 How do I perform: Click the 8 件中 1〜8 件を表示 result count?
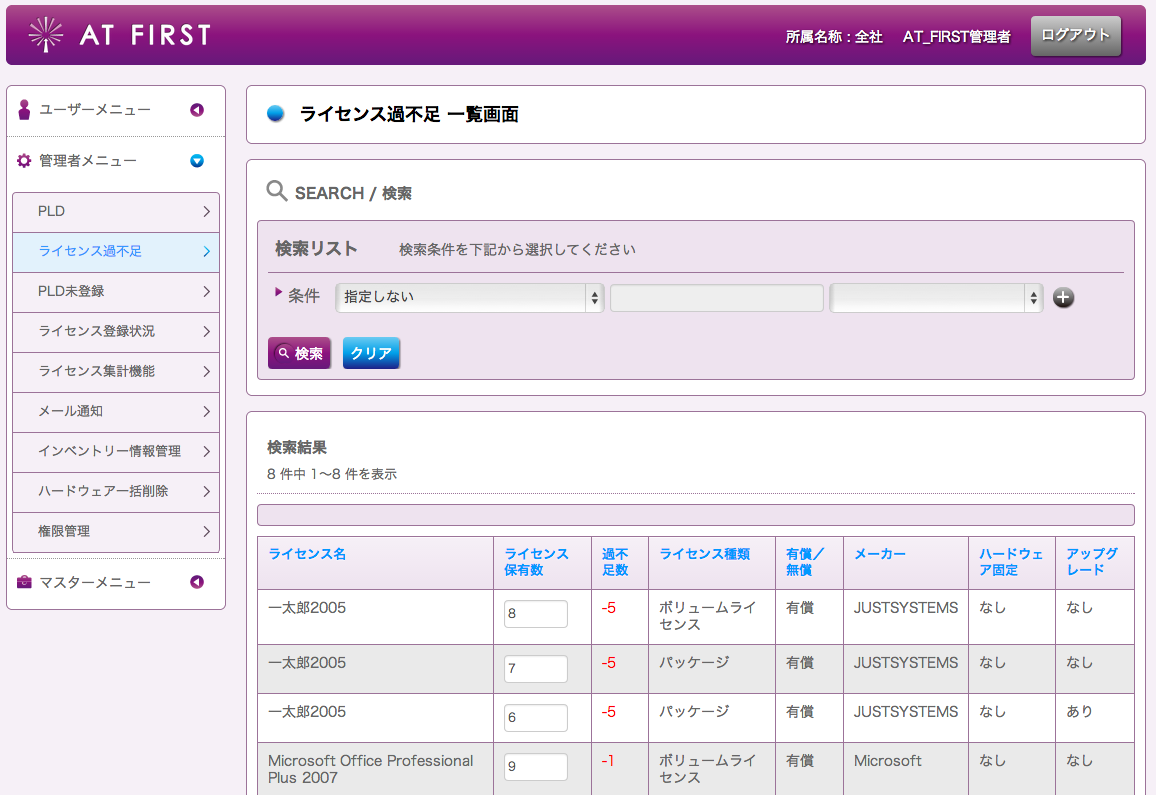332,474
